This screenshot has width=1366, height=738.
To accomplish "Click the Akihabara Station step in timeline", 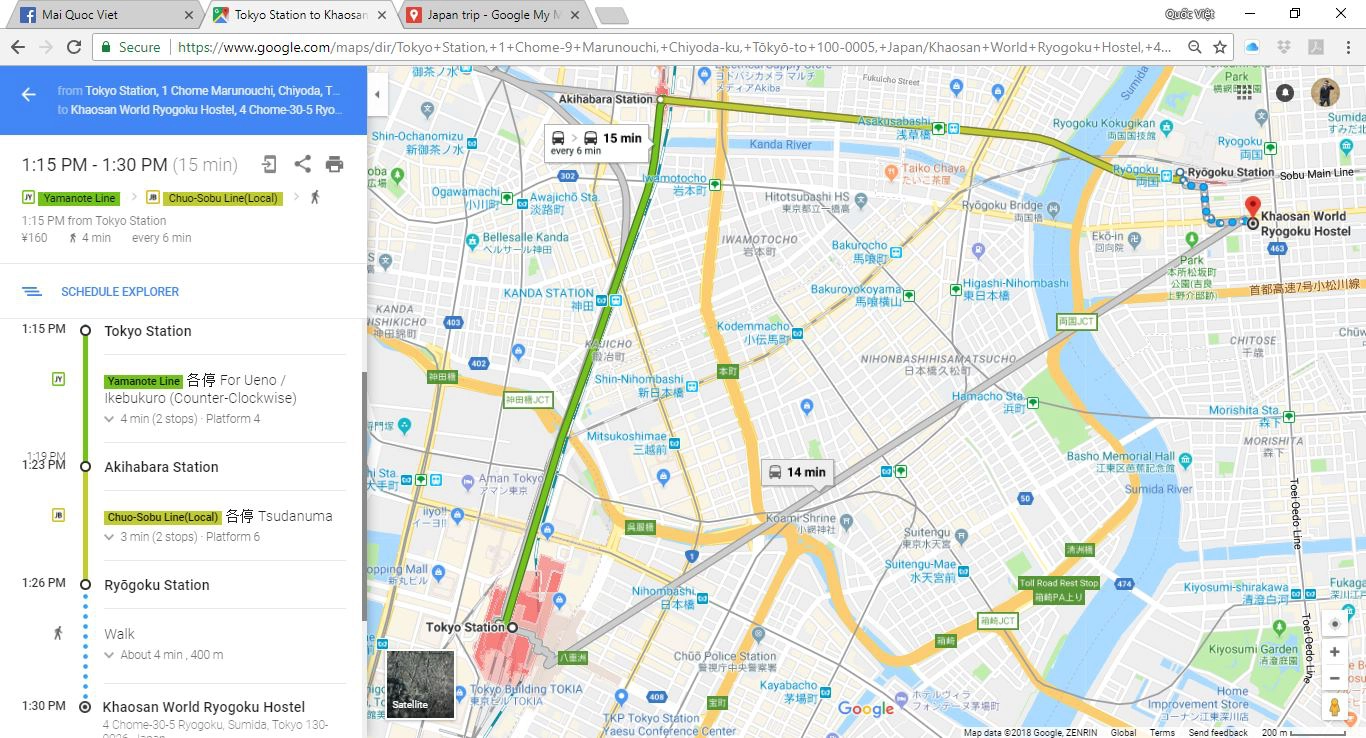I will point(161,467).
